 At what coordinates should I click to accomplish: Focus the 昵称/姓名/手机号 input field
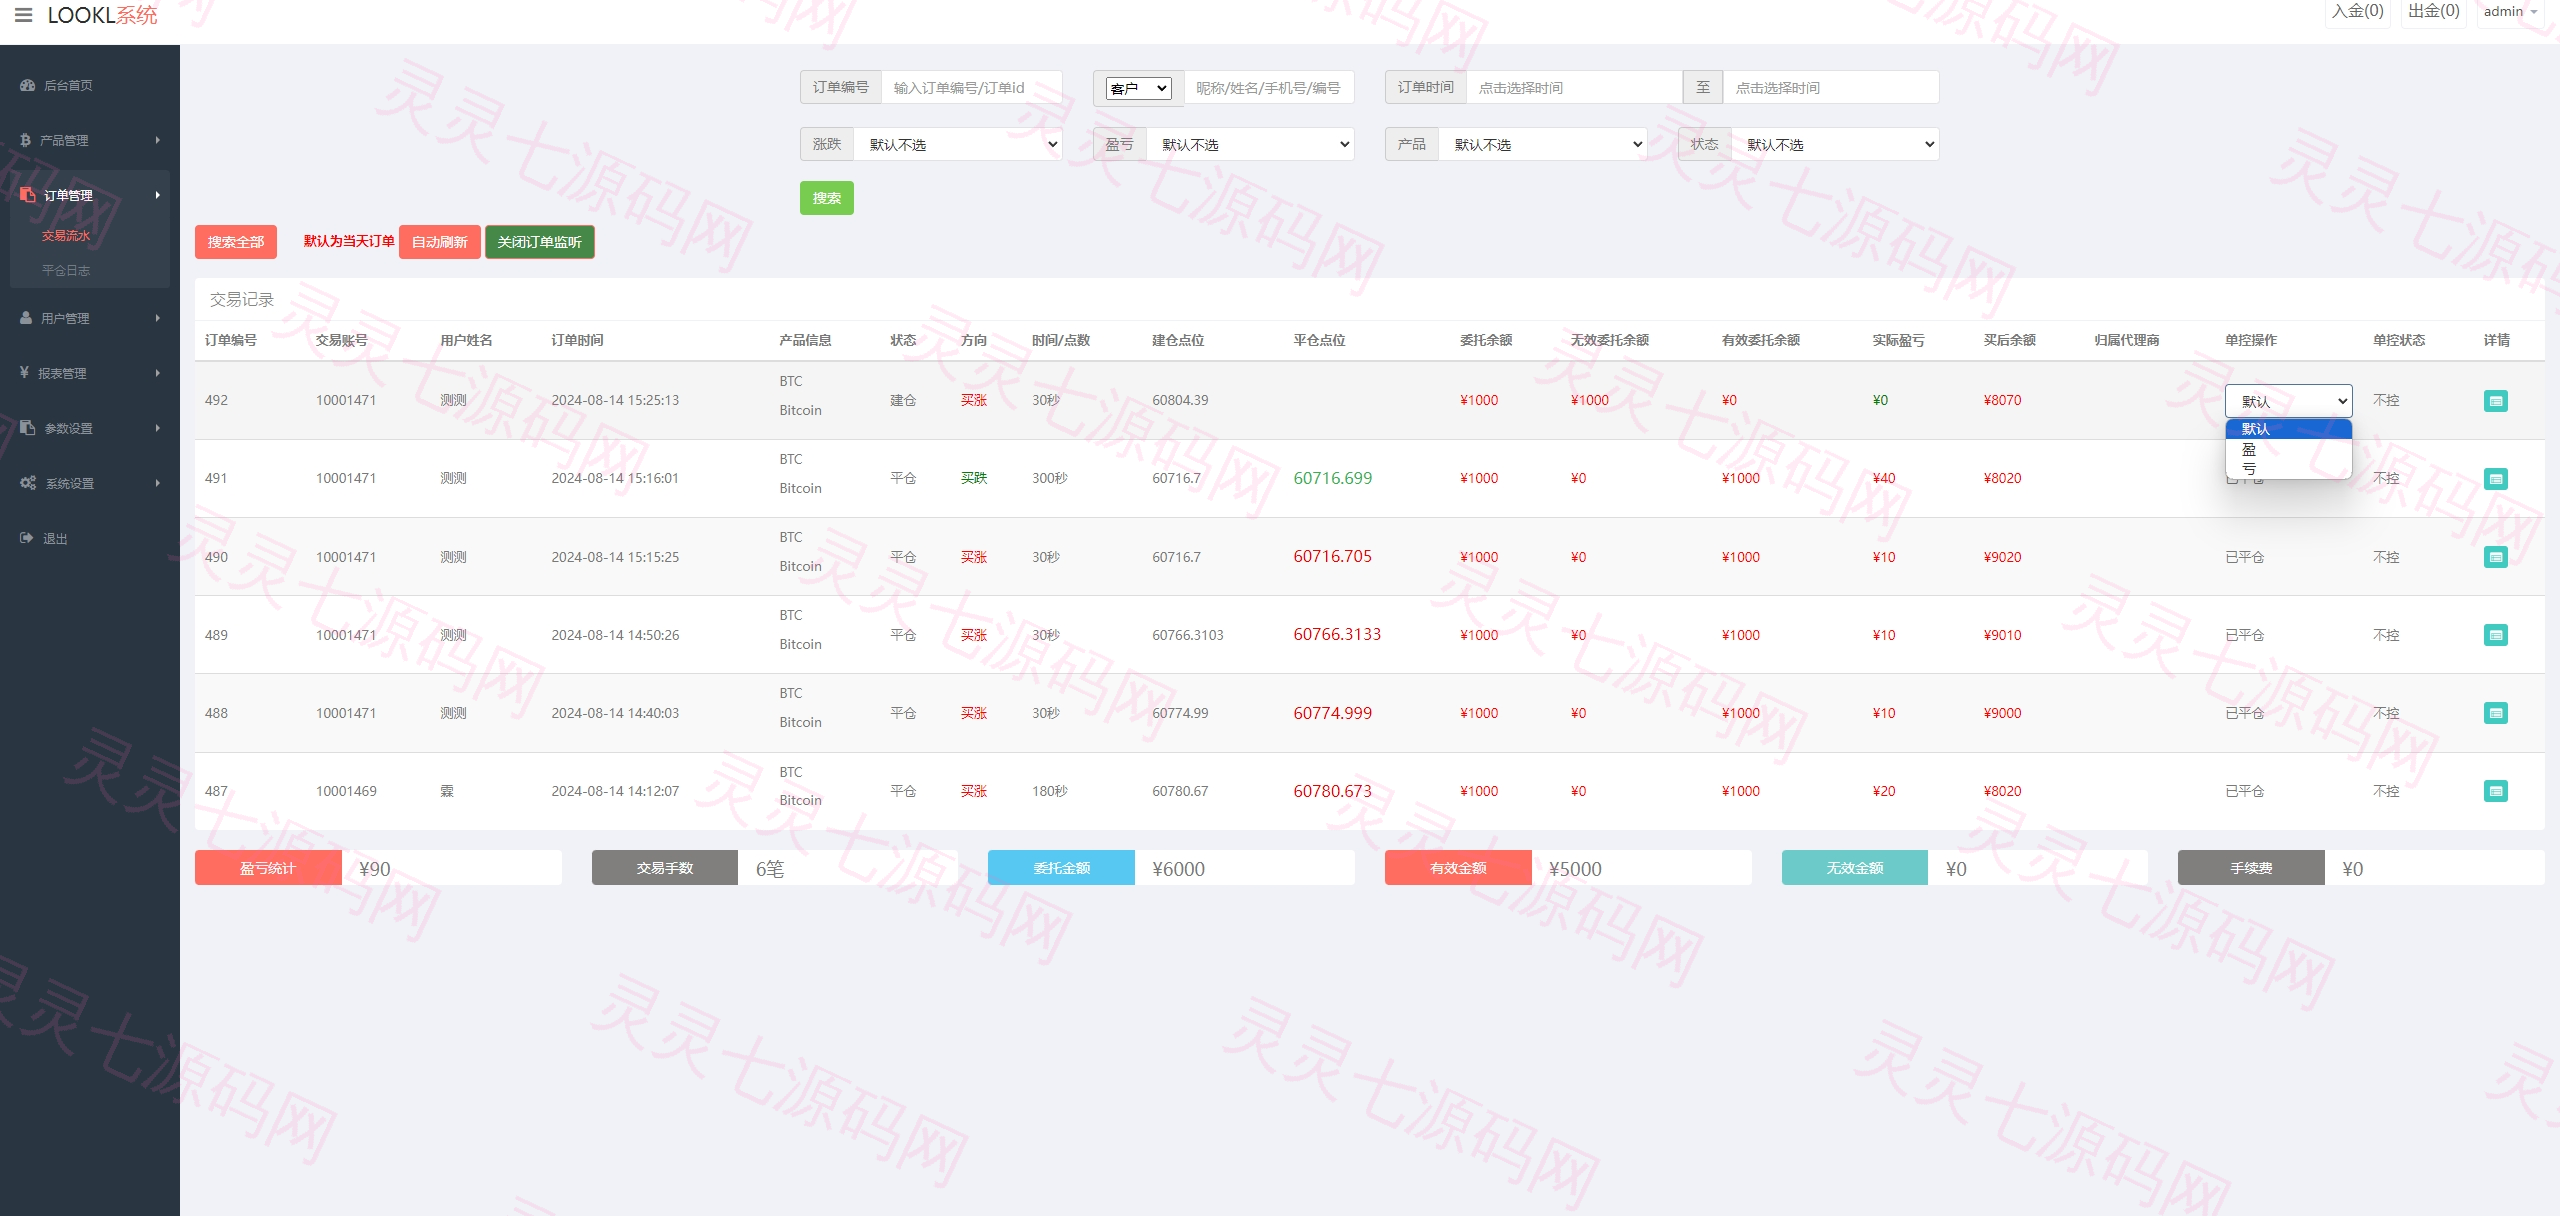pos(1269,88)
